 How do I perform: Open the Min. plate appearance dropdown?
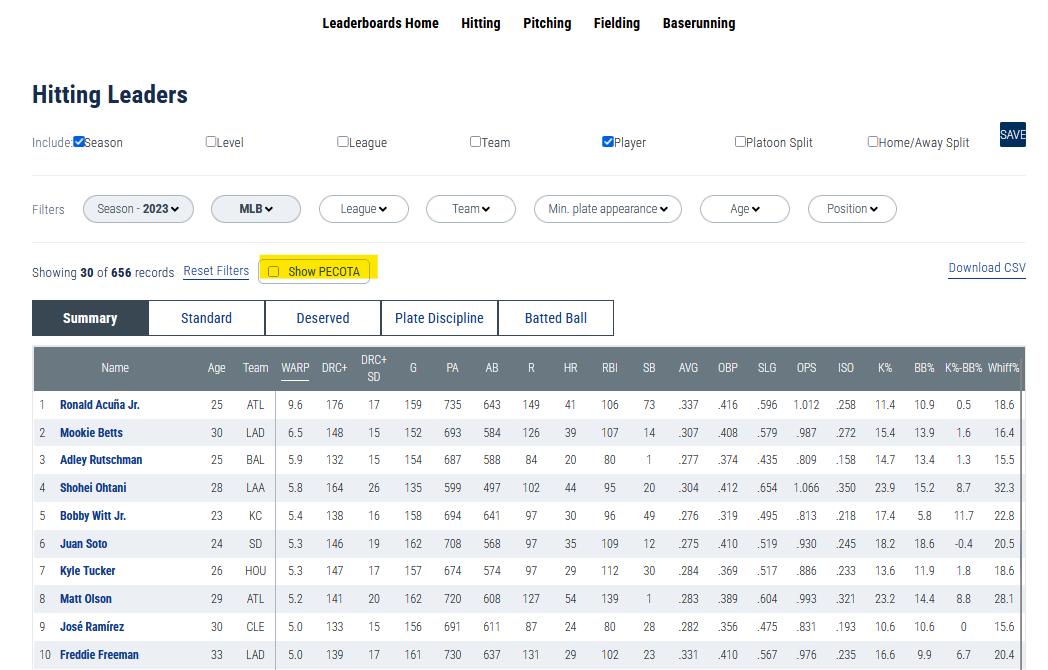coord(608,209)
